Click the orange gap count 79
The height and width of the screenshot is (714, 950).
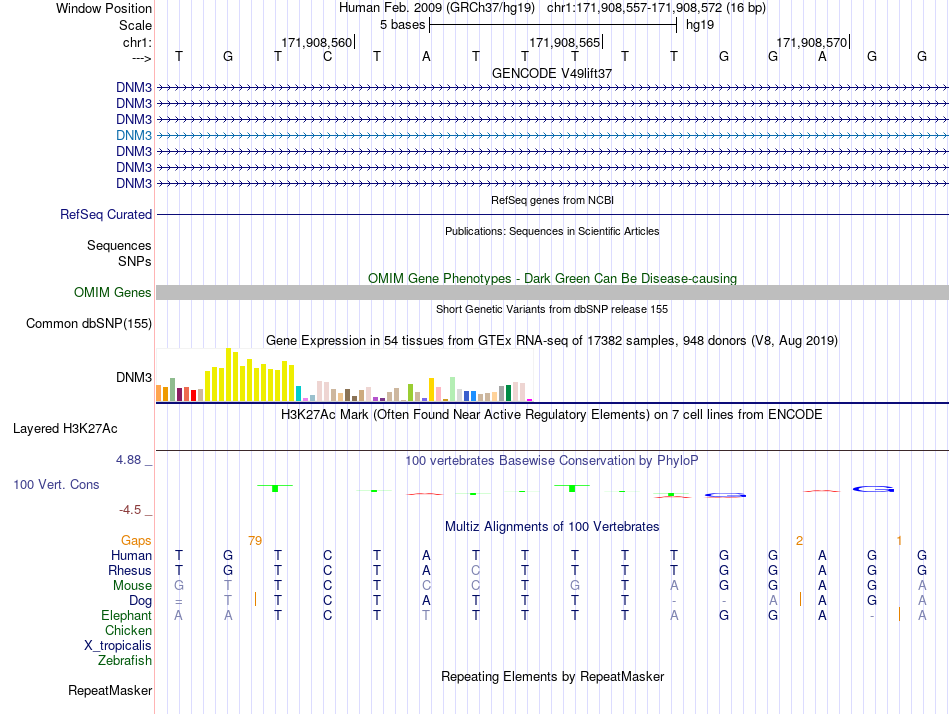(x=255, y=540)
